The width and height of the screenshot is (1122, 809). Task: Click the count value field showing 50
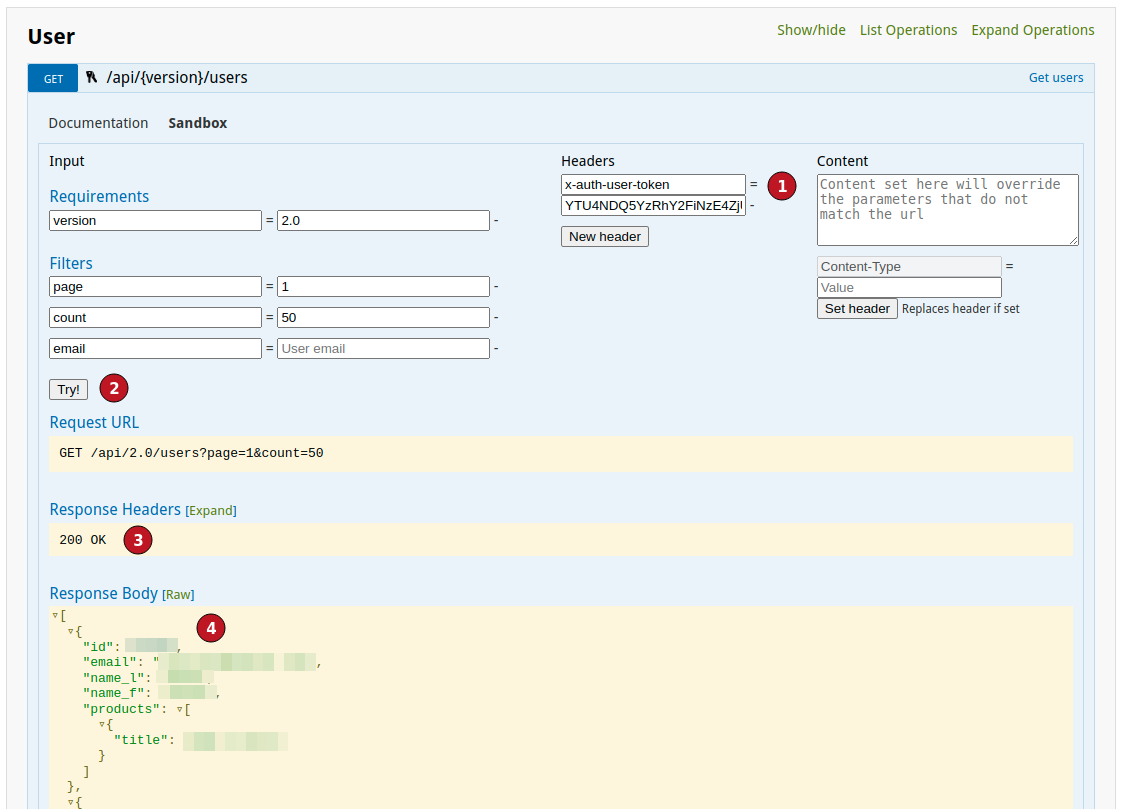tap(383, 318)
